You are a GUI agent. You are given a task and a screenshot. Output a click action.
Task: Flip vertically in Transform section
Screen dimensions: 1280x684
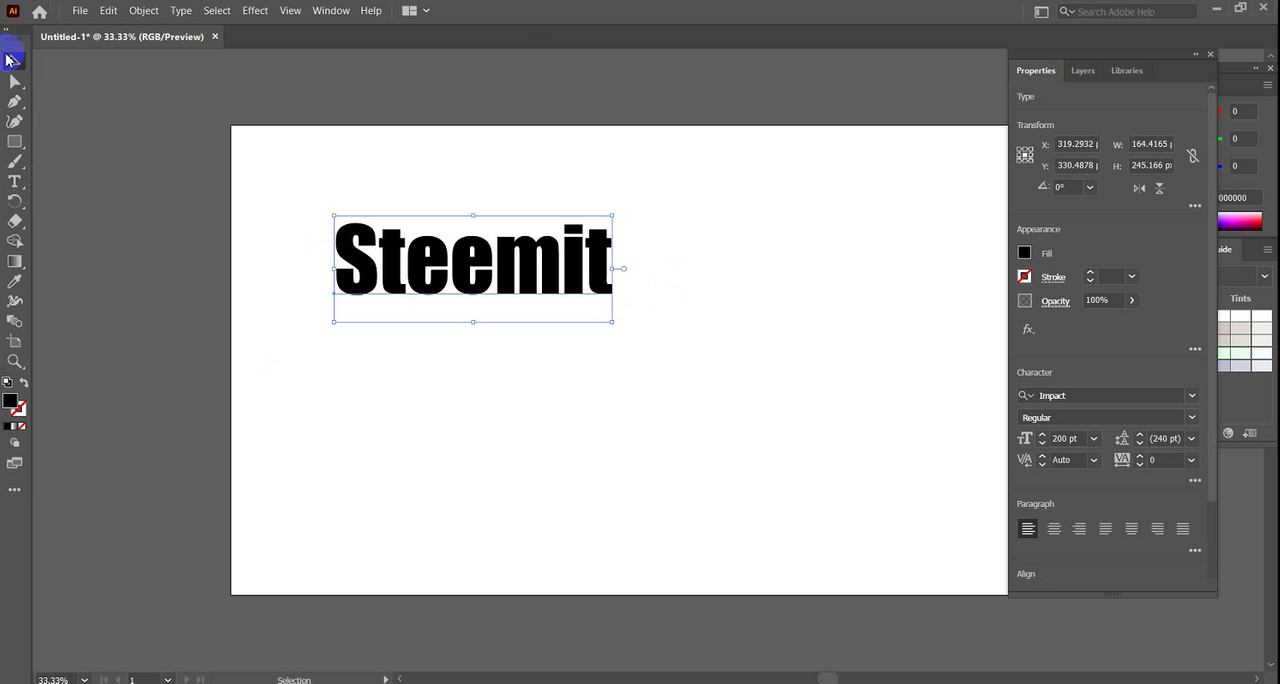click(x=1160, y=188)
